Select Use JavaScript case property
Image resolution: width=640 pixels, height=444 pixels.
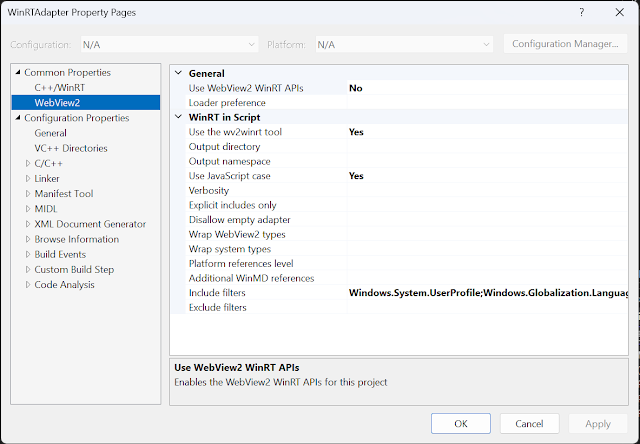(x=229, y=176)
